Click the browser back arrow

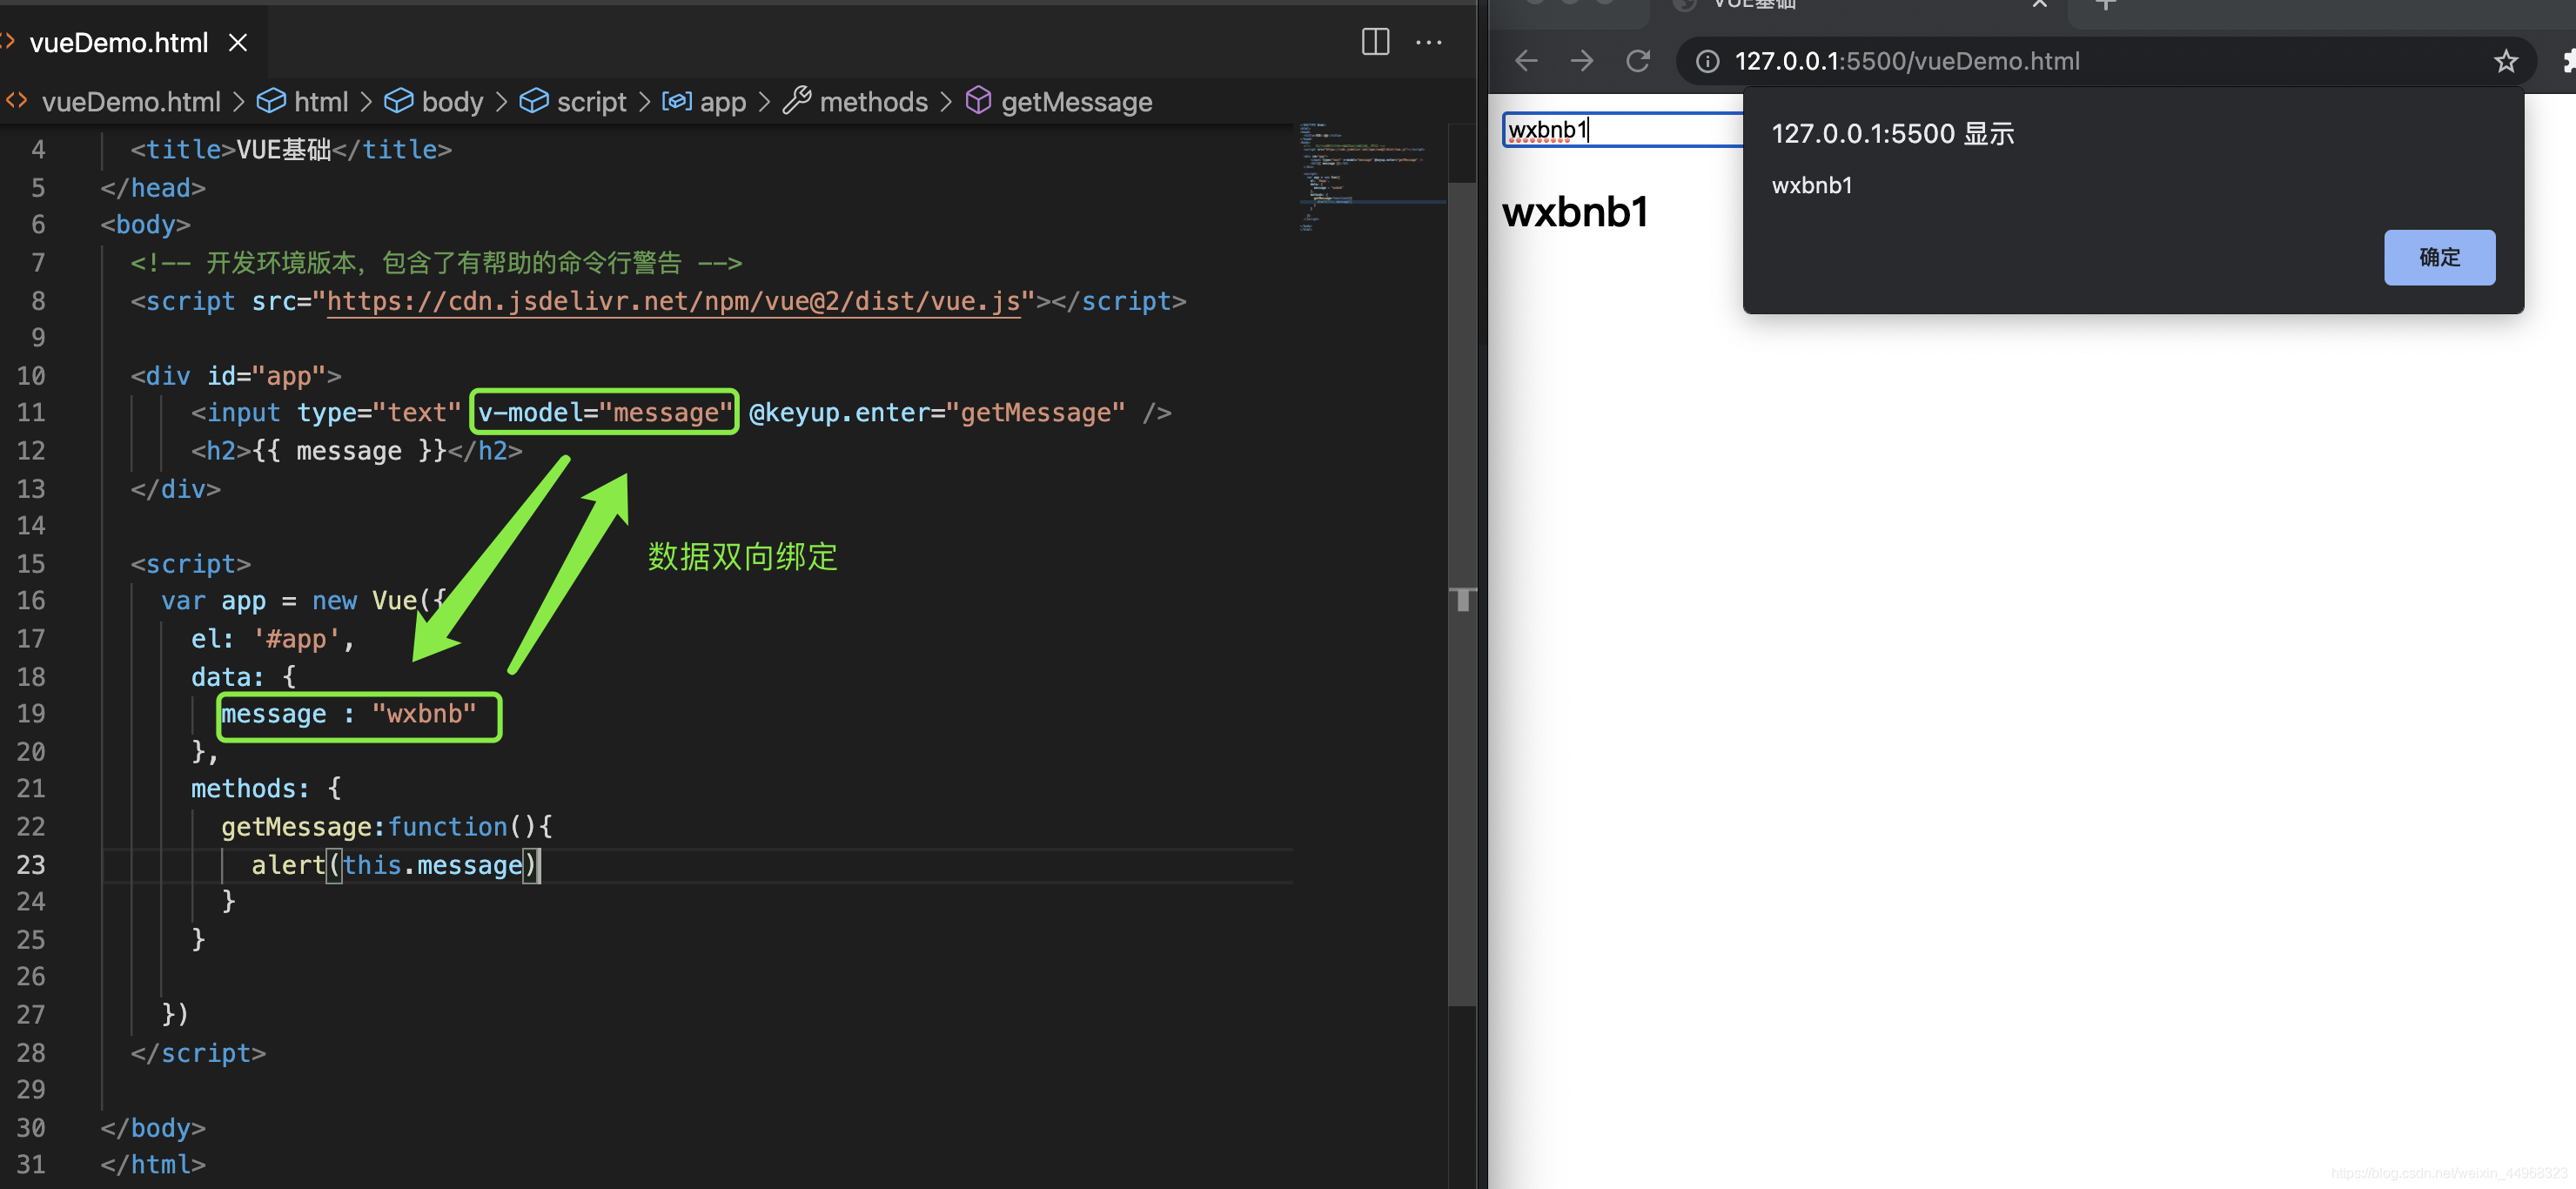point(1526,61)
